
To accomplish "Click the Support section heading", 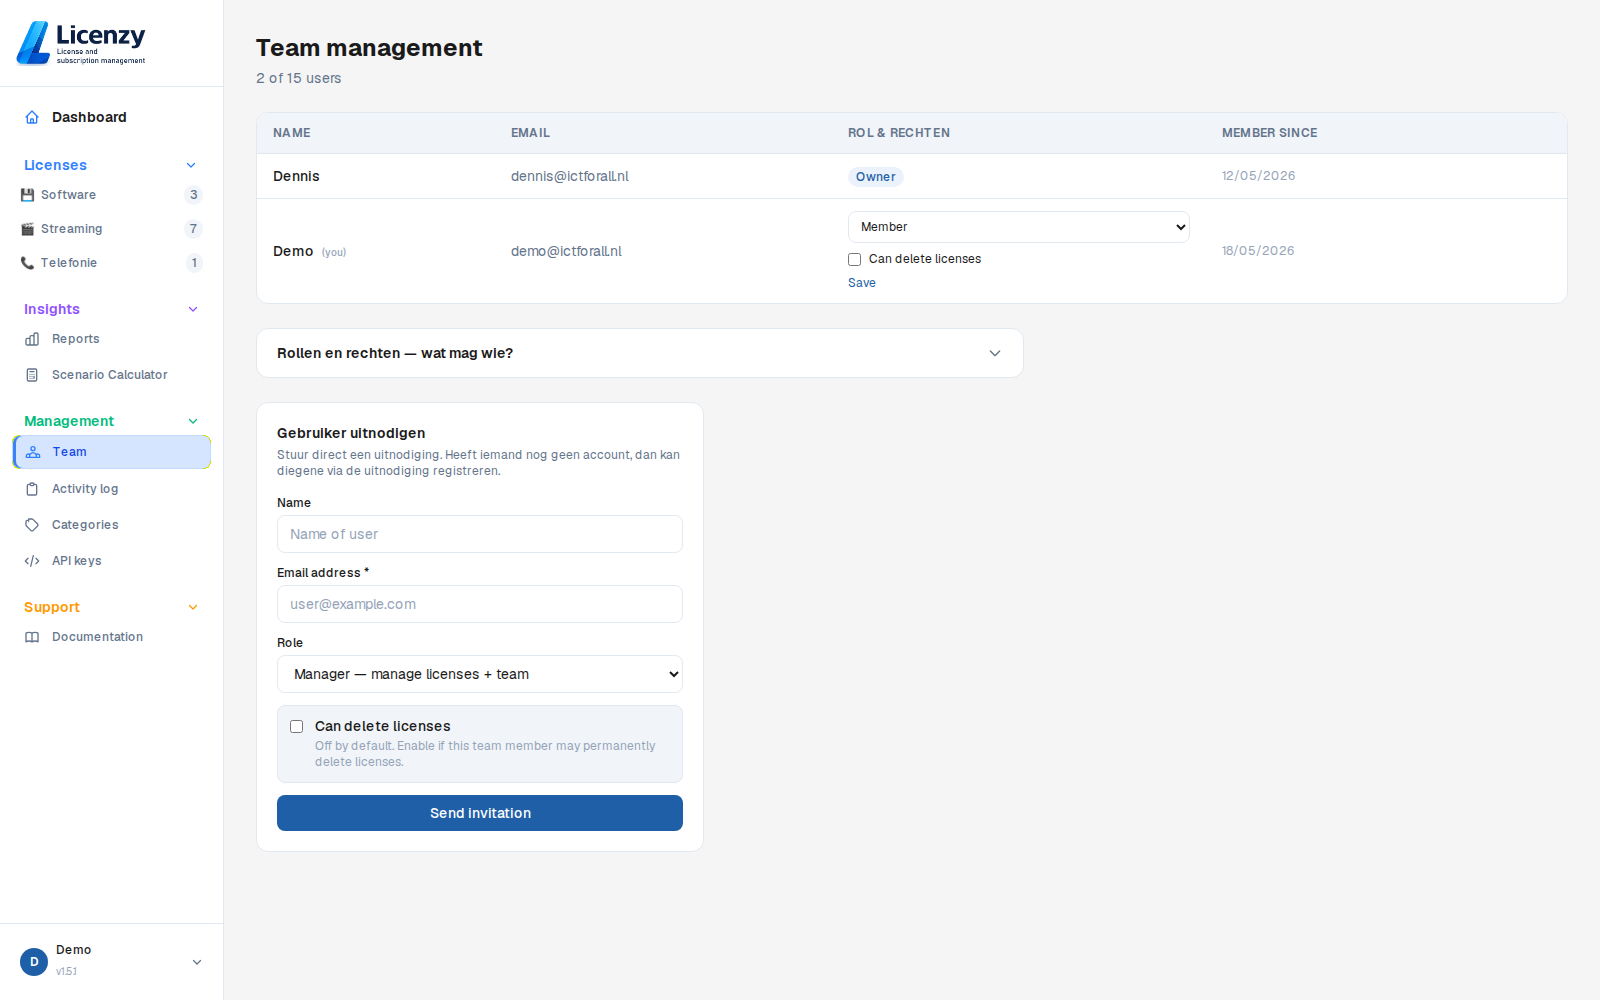I will pyautogui.click(x=52, y=607).
